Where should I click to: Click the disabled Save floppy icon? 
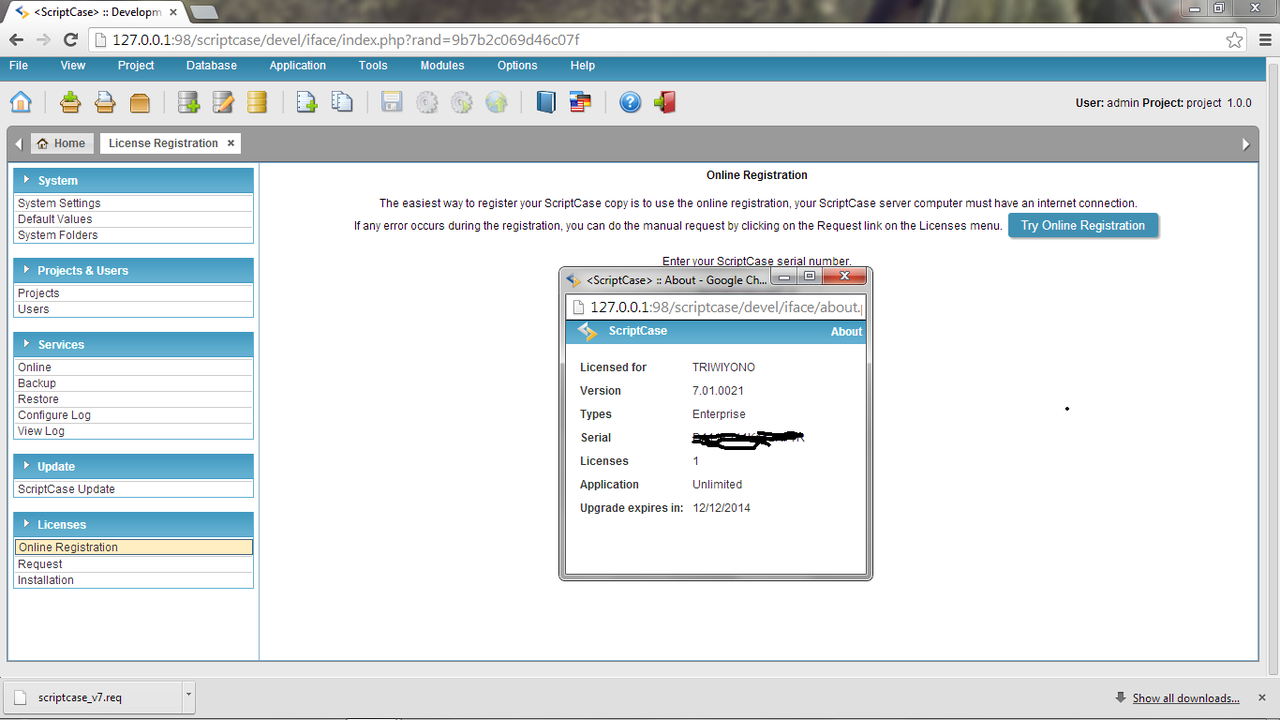tap(392, 102)
